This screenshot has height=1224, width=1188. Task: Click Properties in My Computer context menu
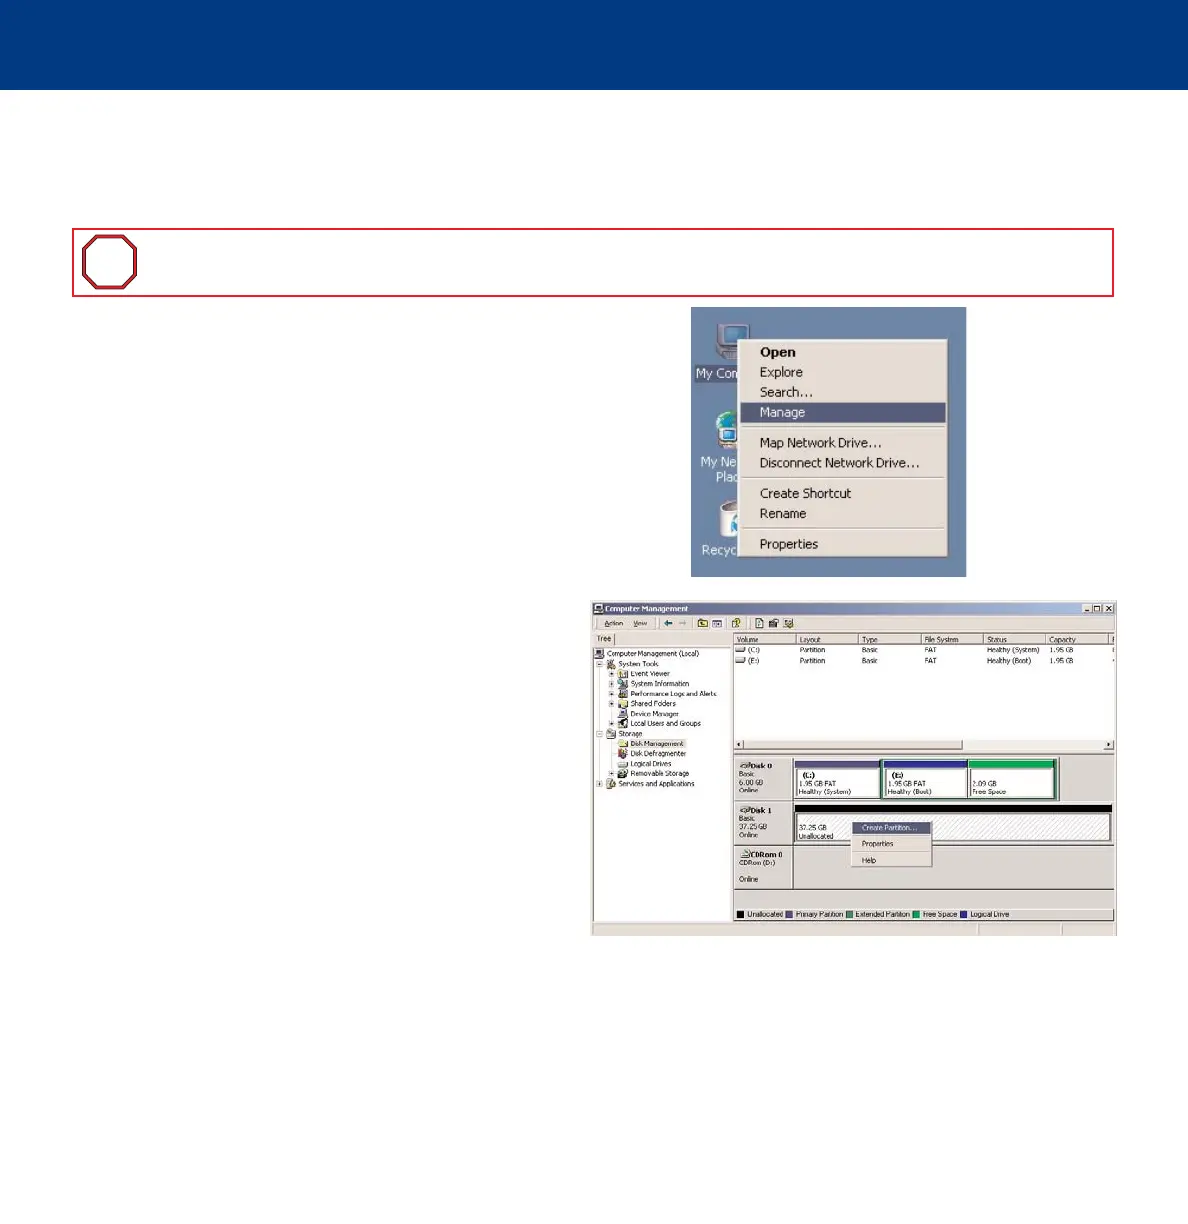(x=788, y=544)
